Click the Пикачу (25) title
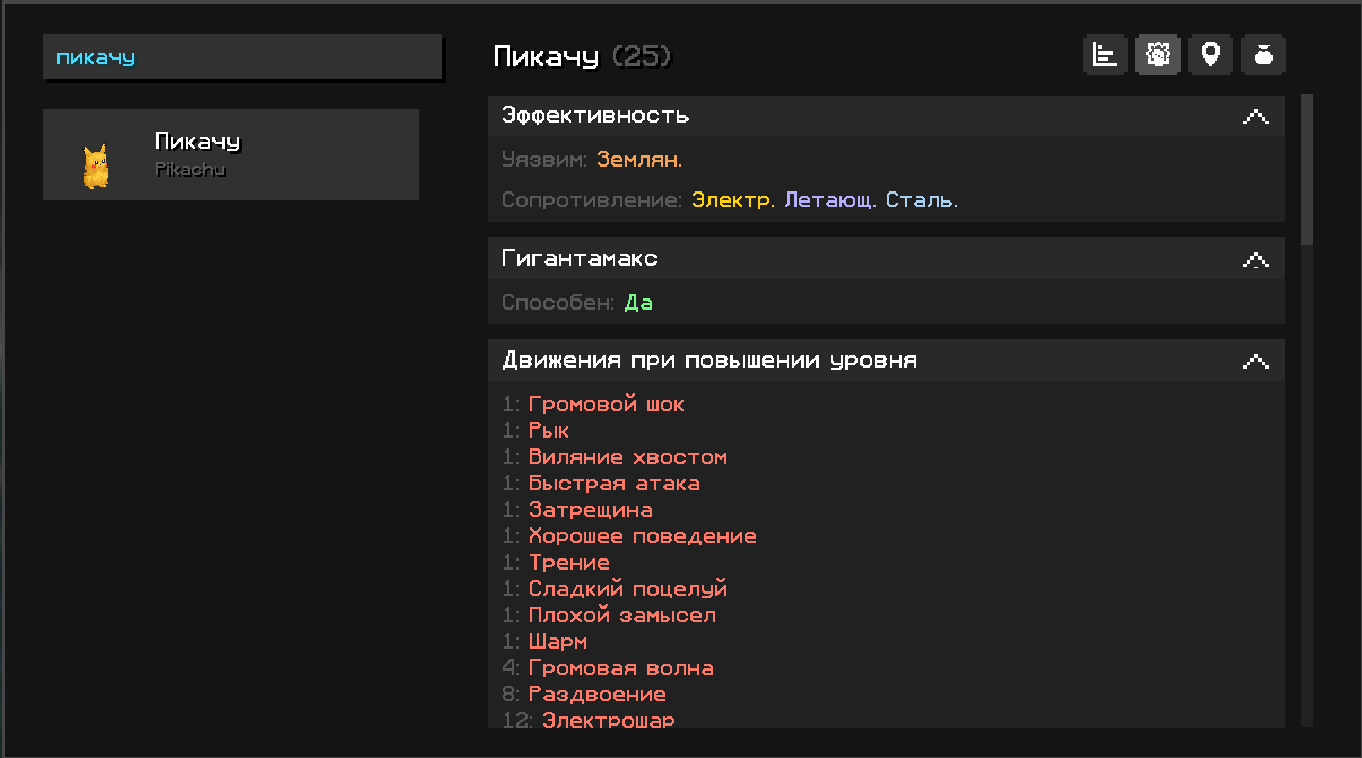 583,56
